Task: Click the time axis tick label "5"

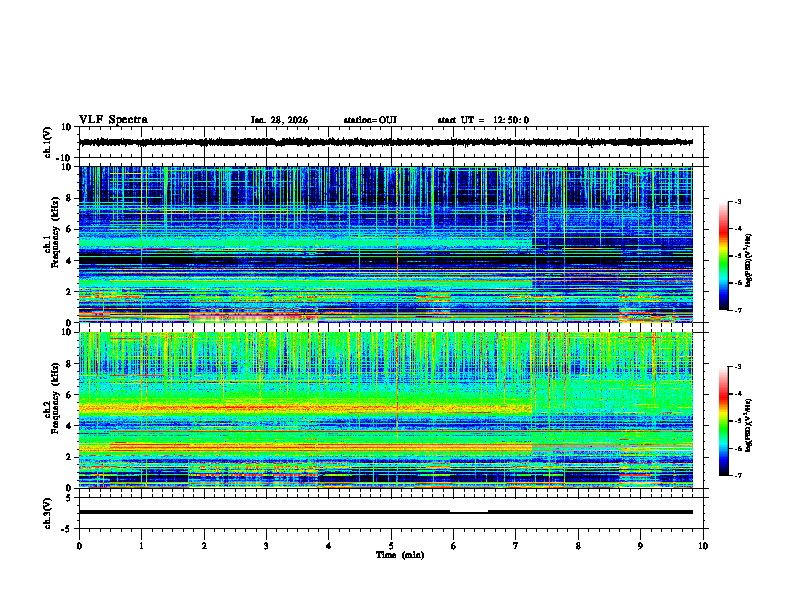Action: (x=391, y=546)
